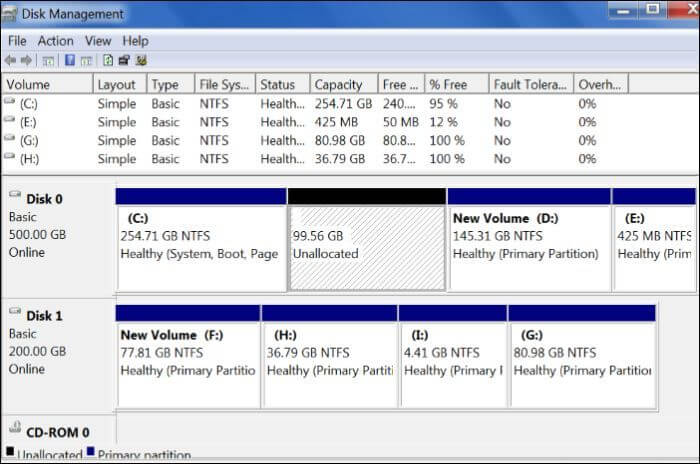Image resolution: width=700 pixels, height=464 pixels.
Task: Select the New Volume (D:) partition block
Action: tap(529, 246)
